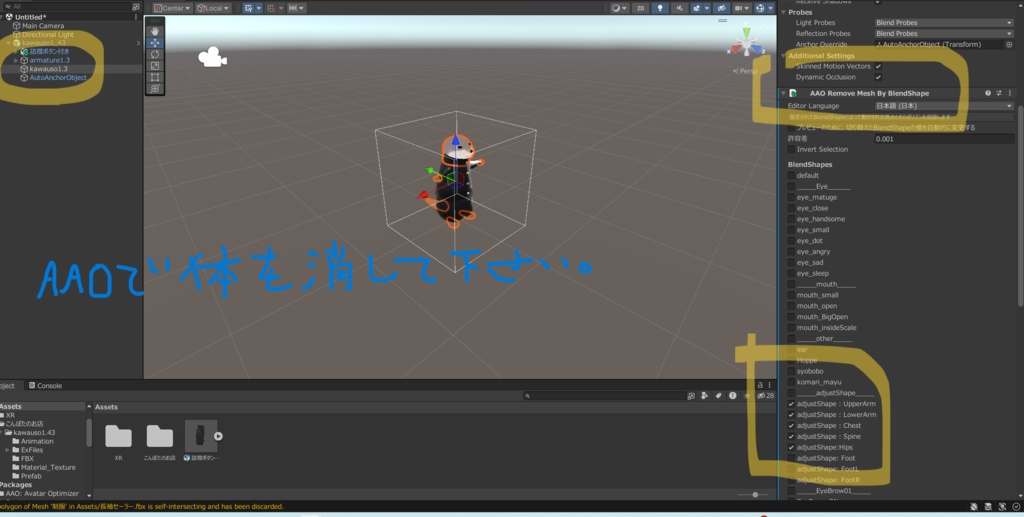Viewport: 1024px width, 517px height.
Task: Collapse the Probes section
Action: click(784, 12)
